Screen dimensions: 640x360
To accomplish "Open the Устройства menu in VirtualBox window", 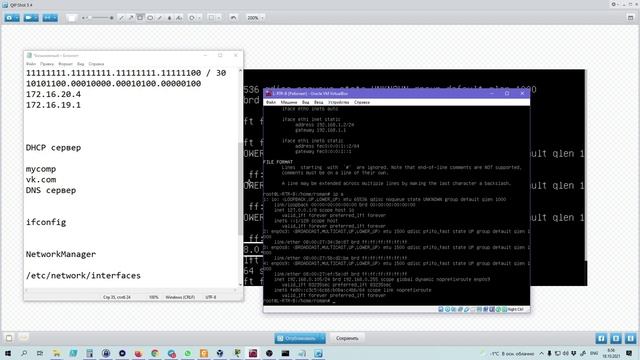I will (338, 102).
